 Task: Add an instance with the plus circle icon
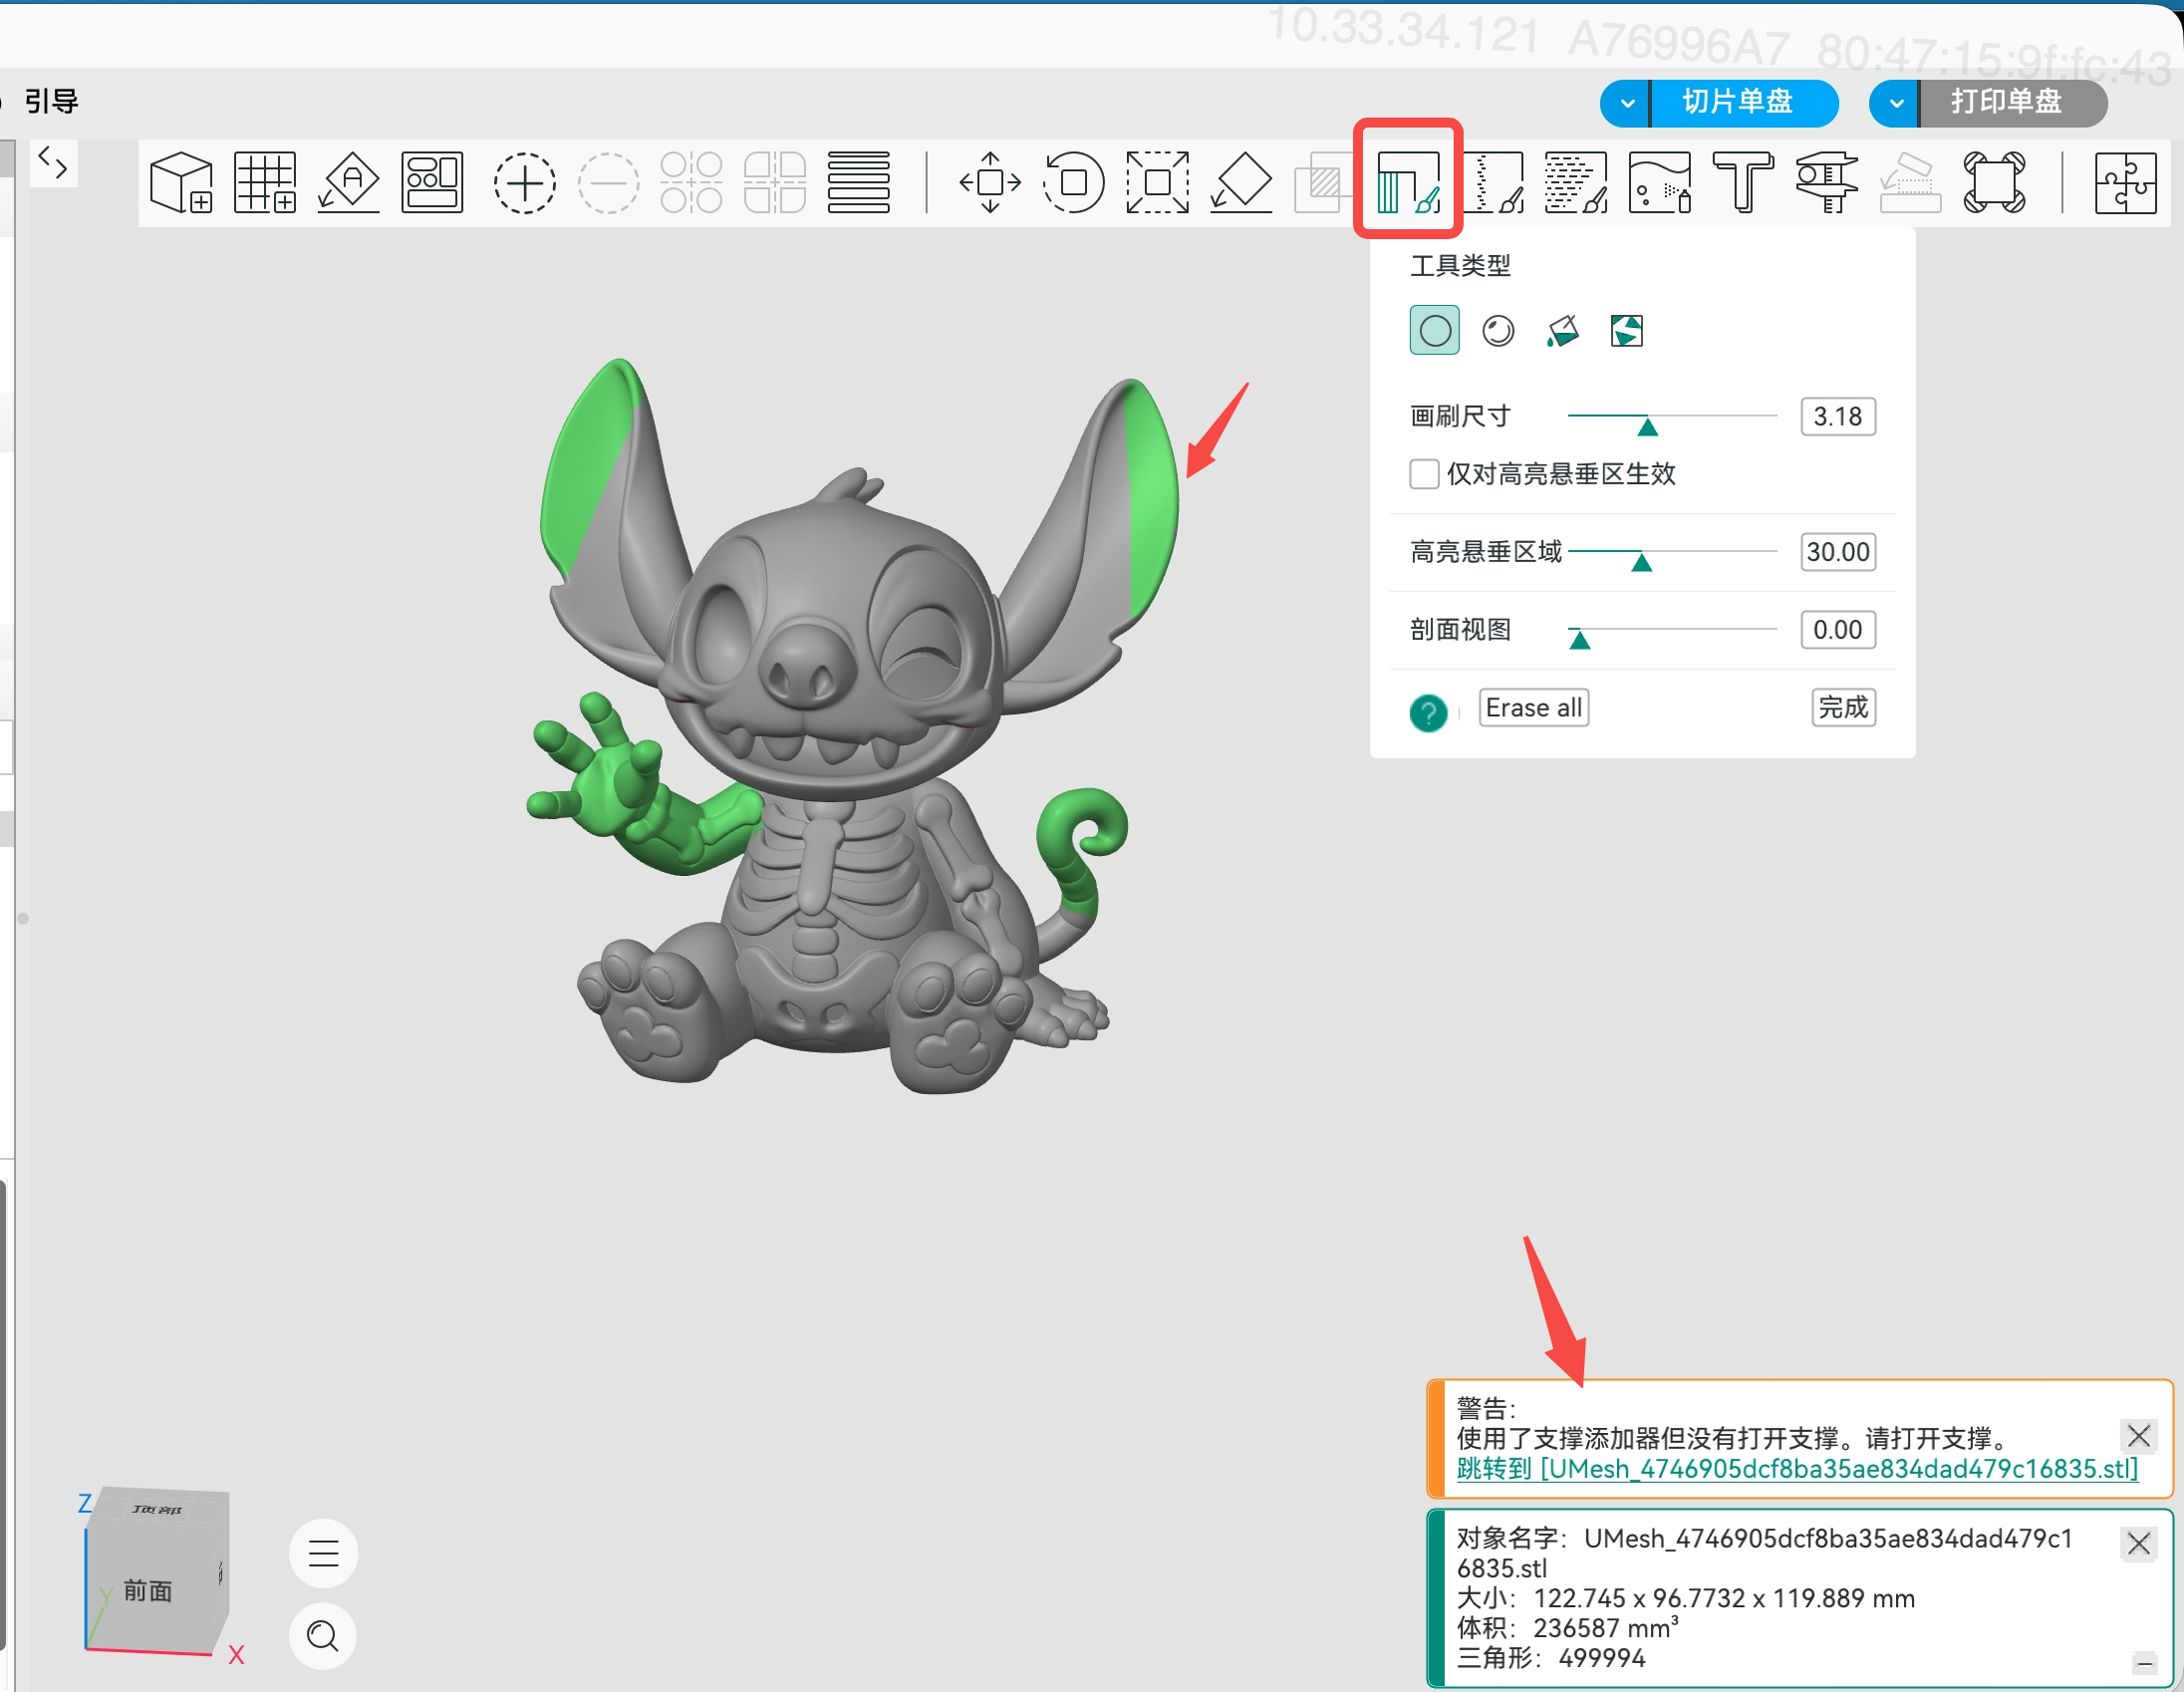tap(524, 182)
